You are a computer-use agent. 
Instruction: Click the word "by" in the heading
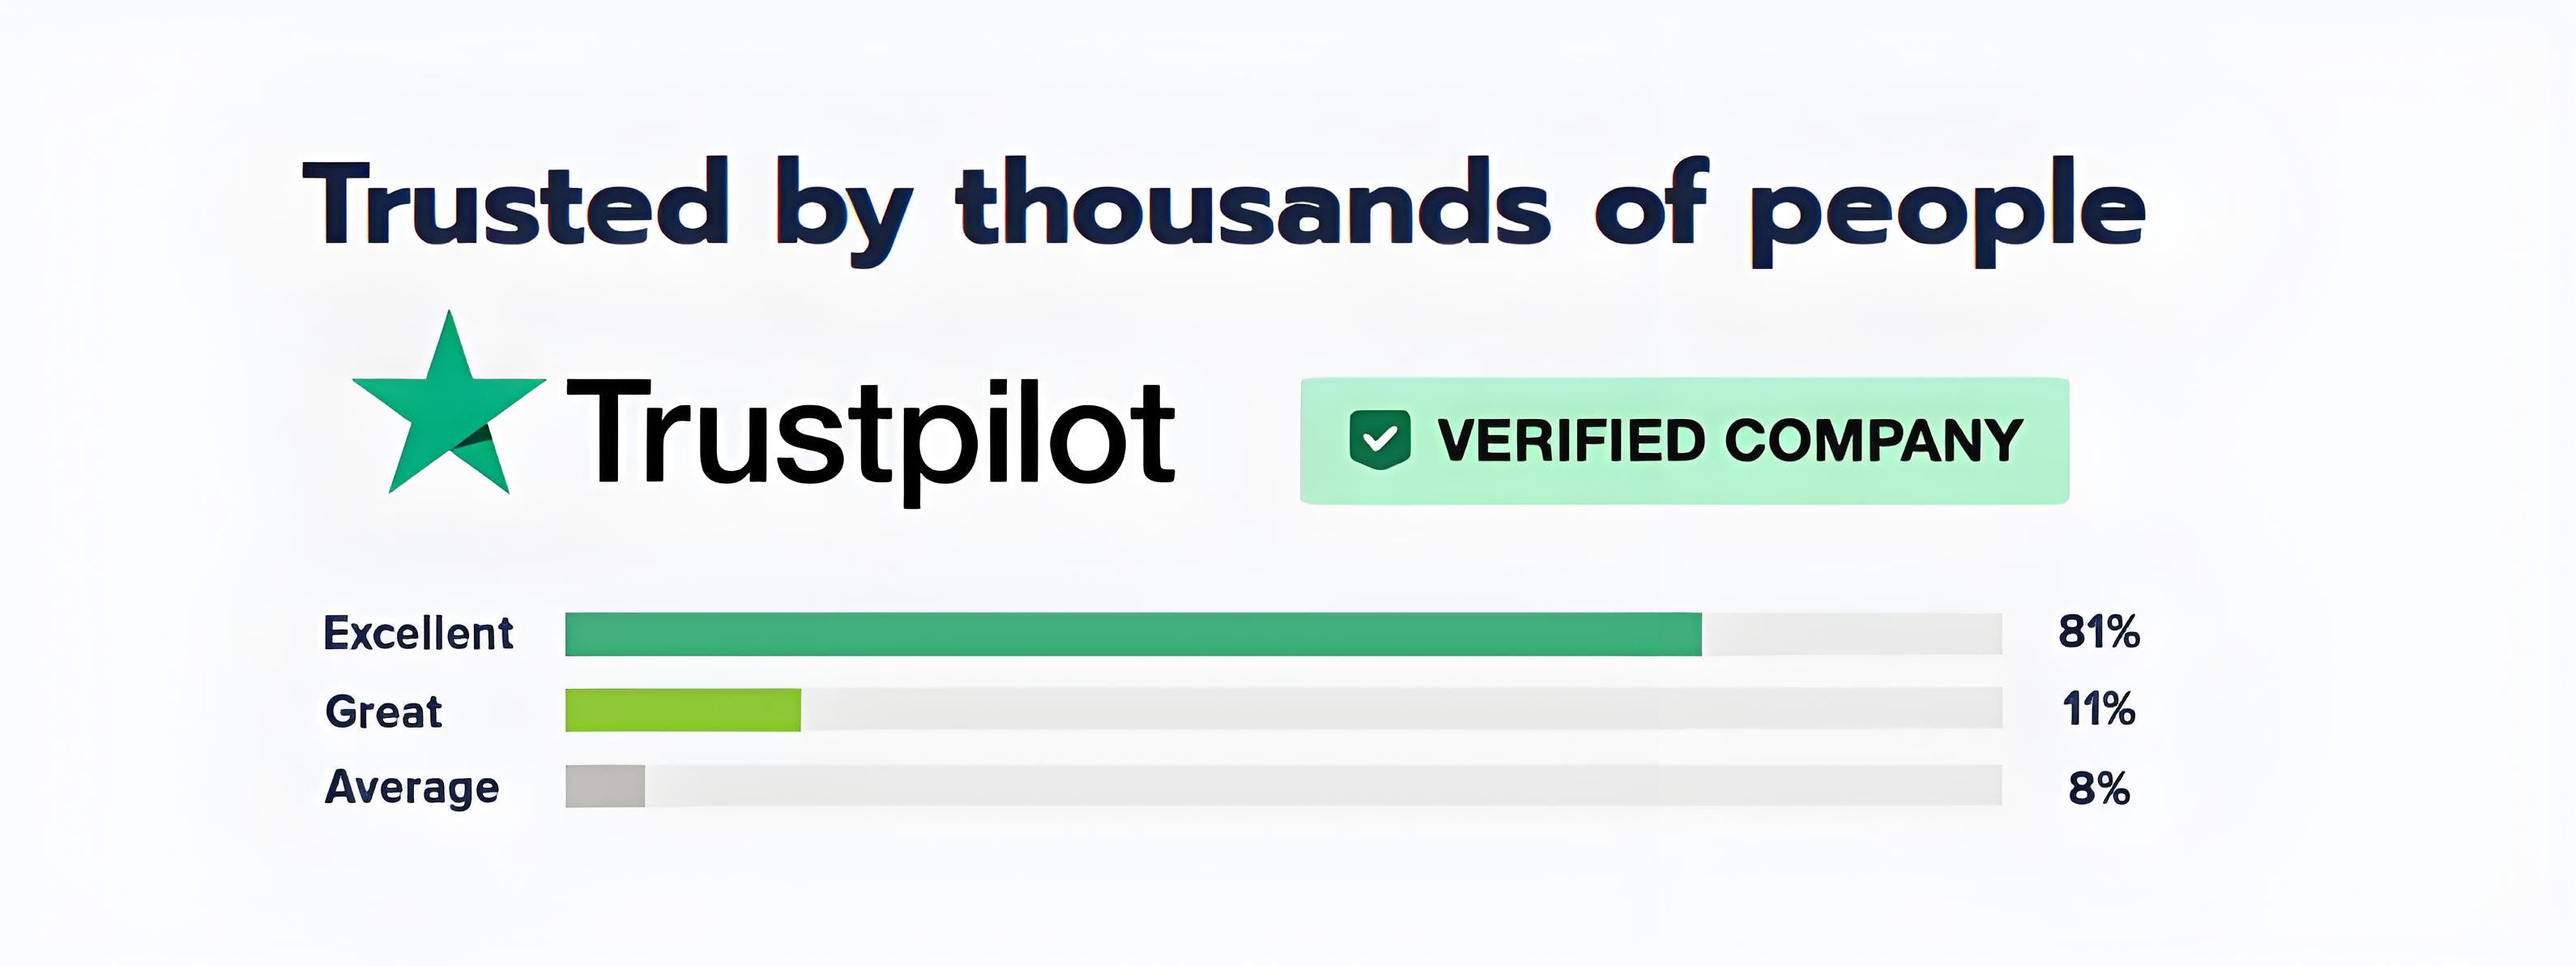[843, 208]
